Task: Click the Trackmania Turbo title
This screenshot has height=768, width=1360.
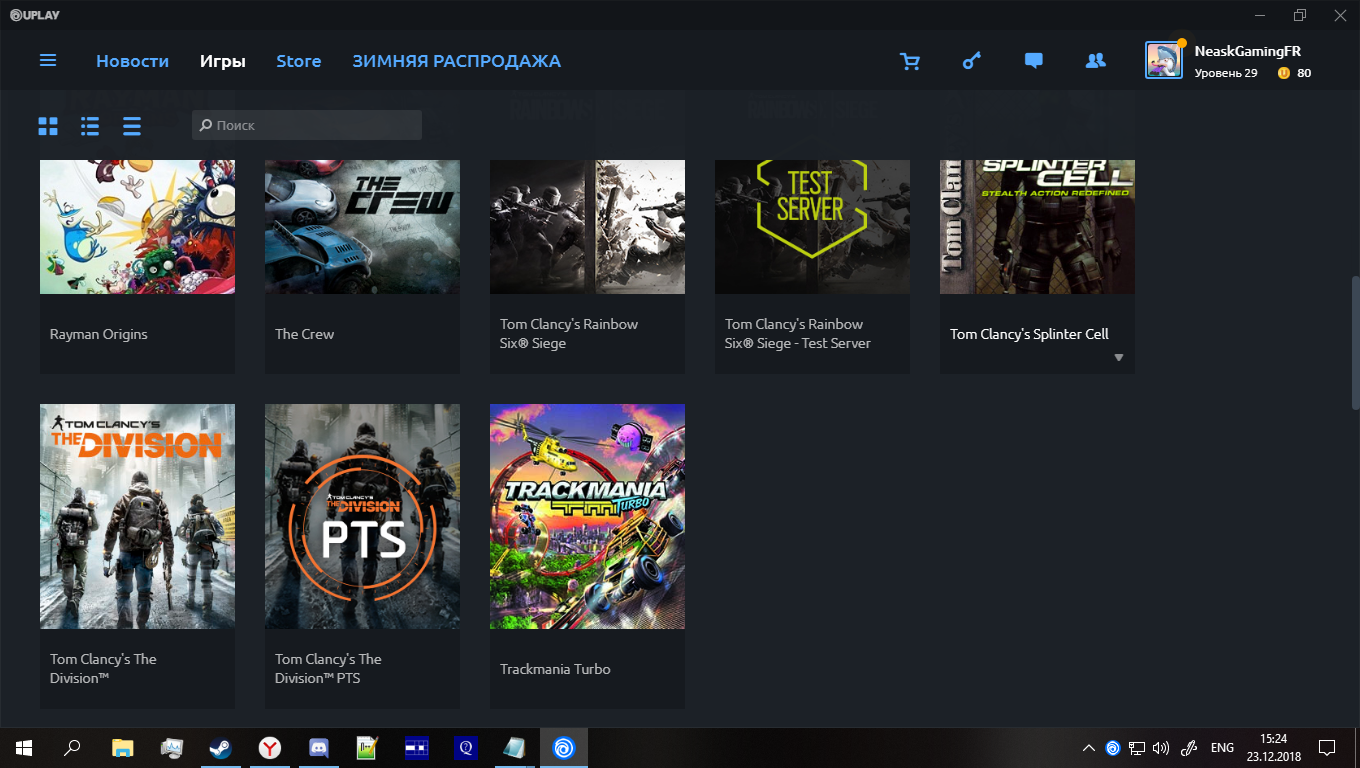Action: tap(555, 669)
